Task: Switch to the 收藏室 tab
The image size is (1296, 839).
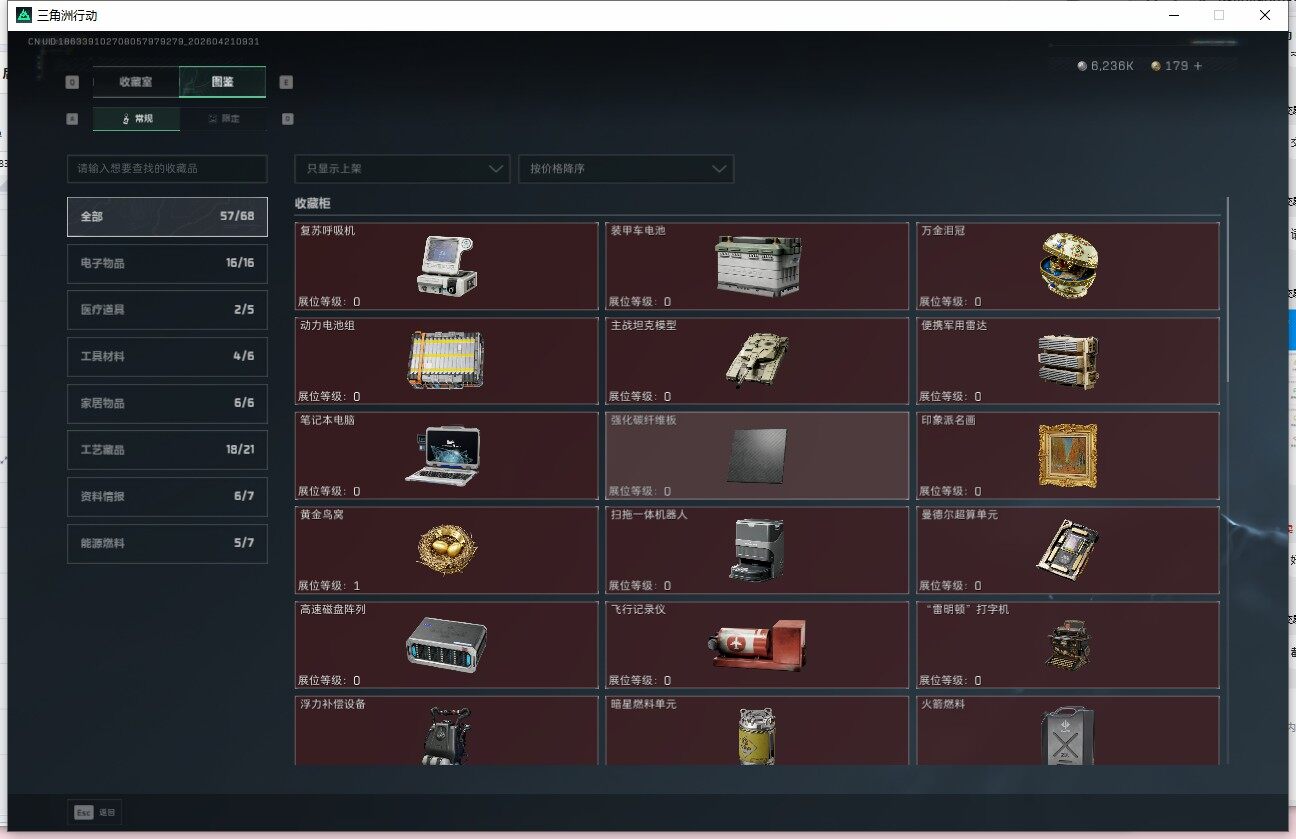Action: 136,82
